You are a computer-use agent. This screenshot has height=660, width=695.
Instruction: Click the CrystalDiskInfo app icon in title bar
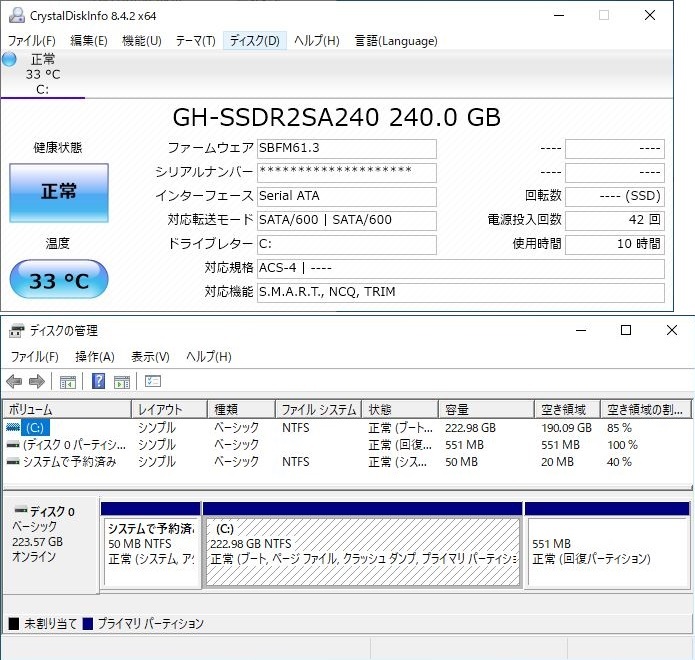tap(17, 16)
